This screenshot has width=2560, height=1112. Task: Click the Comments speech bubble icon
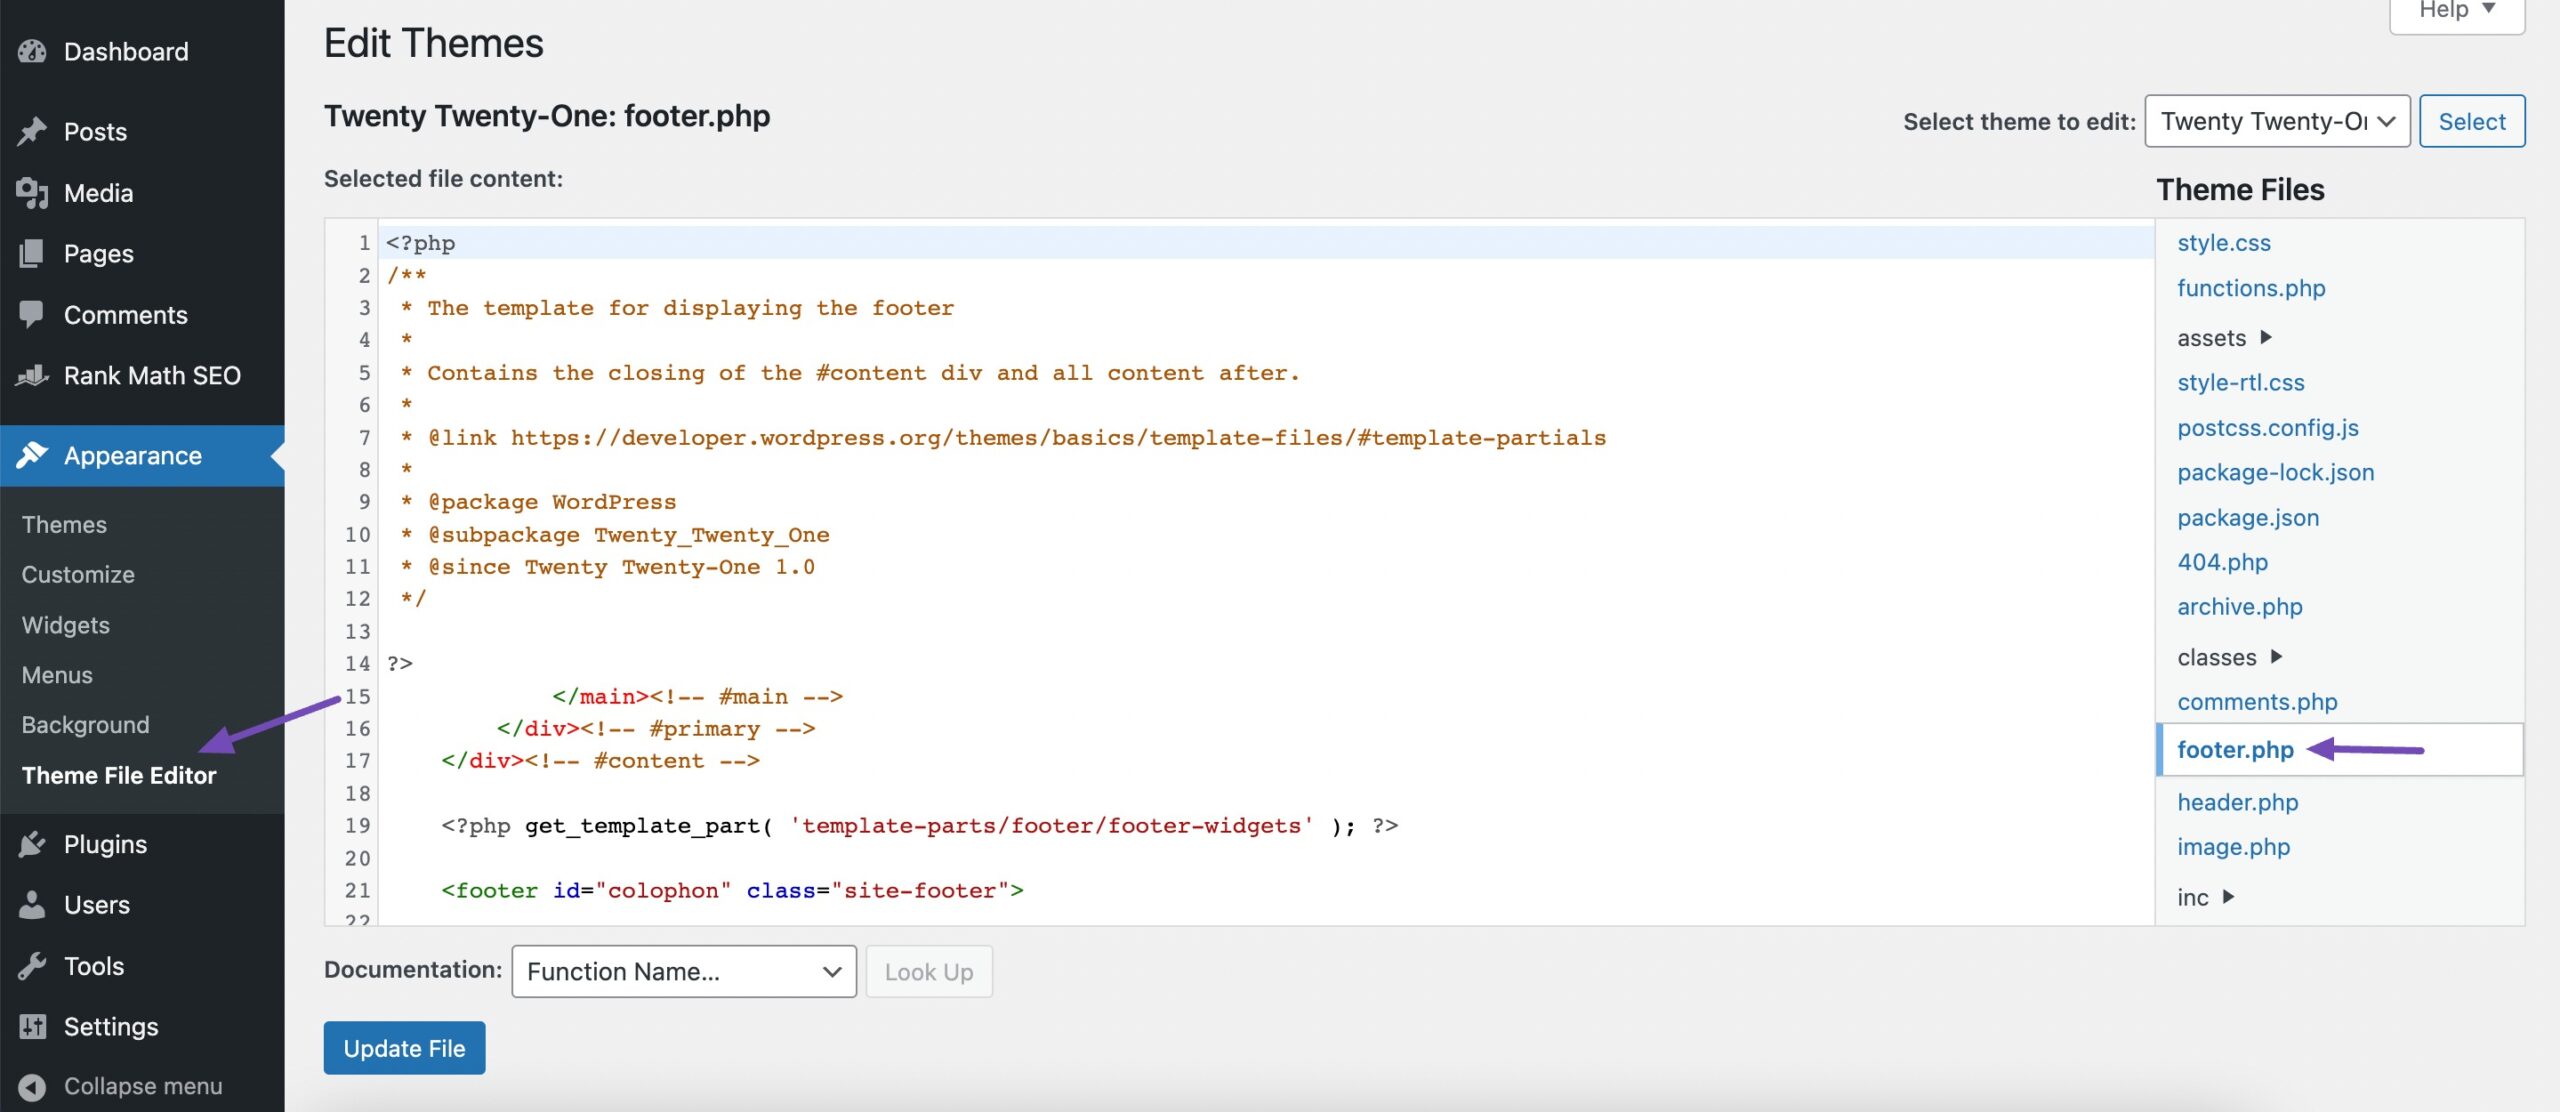pyautogui.click(x=33, y=314)
